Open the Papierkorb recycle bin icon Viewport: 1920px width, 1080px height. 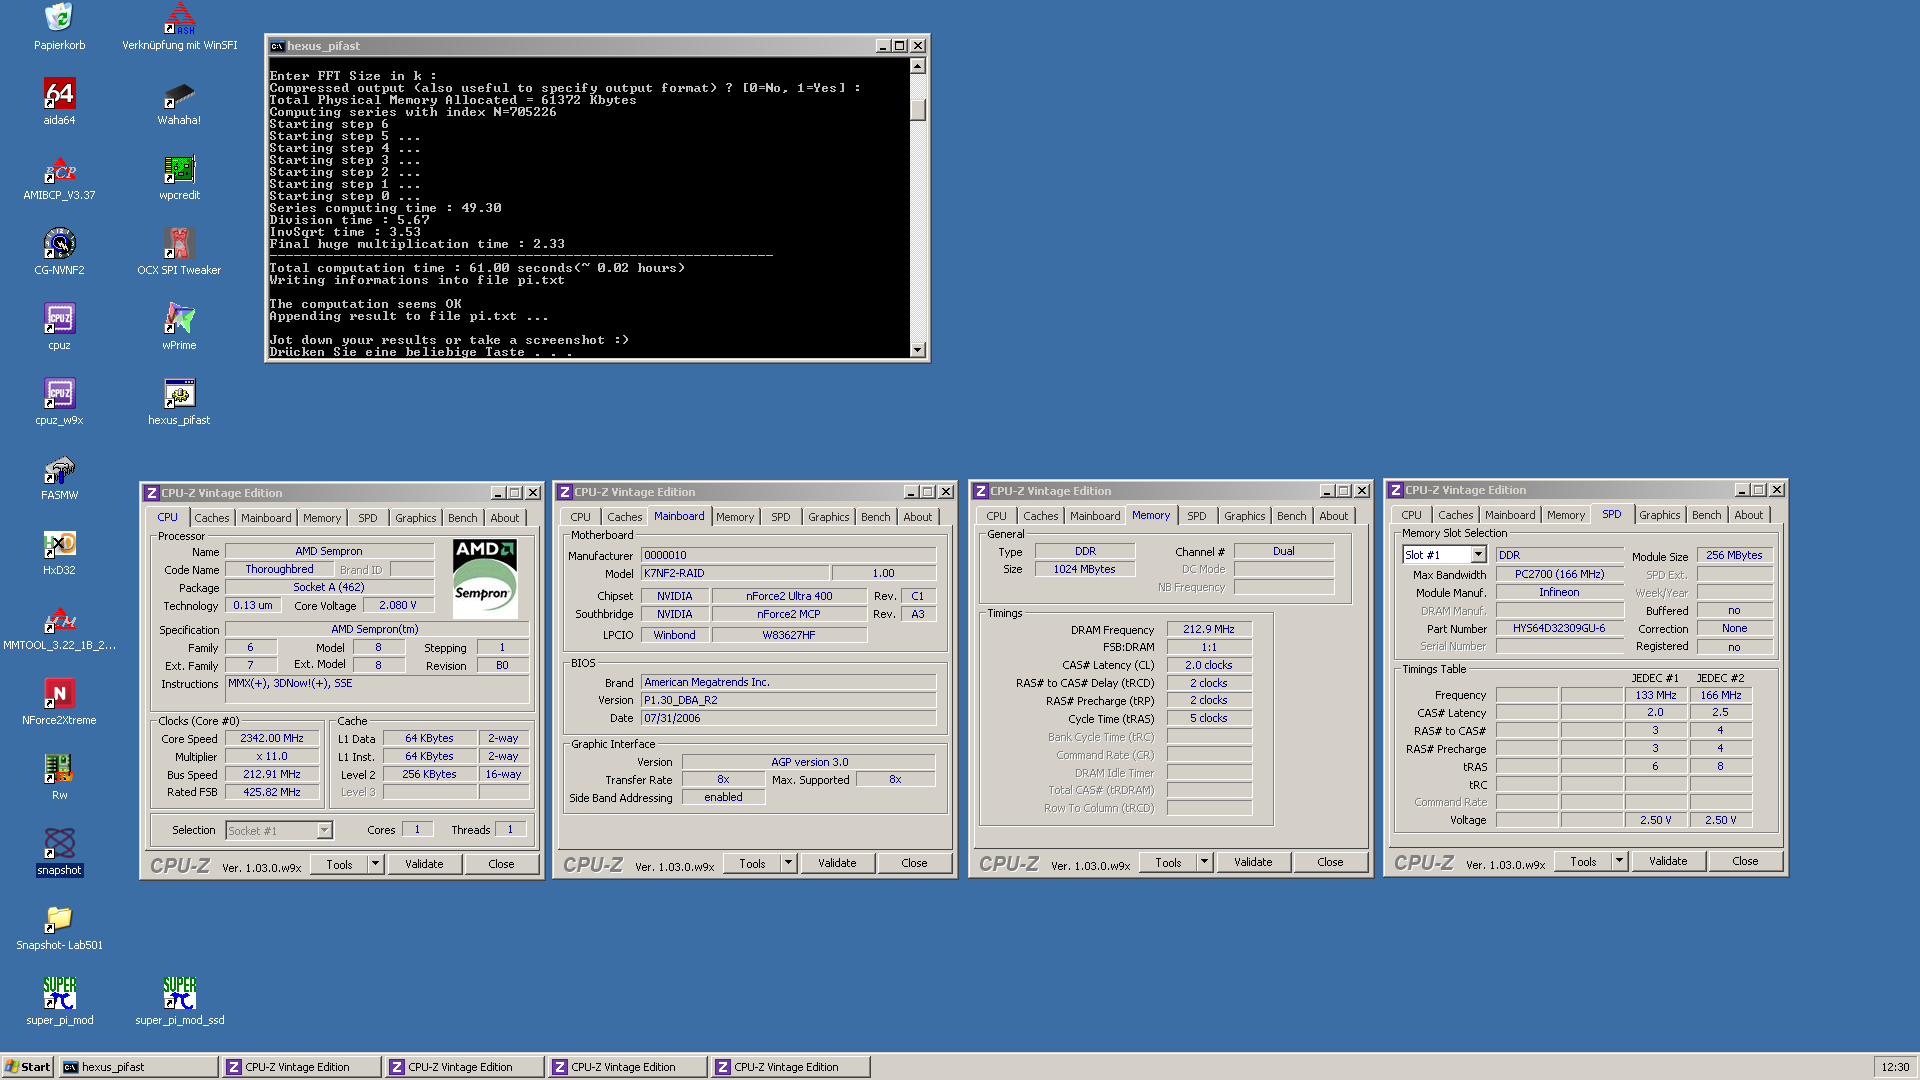click(59, 18)
